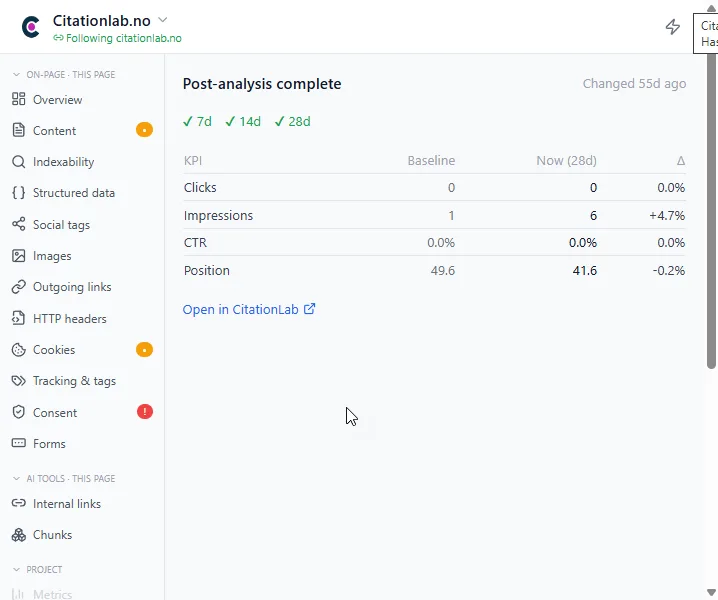
Task: Click the Baseline column header
Action: point(431,160)
